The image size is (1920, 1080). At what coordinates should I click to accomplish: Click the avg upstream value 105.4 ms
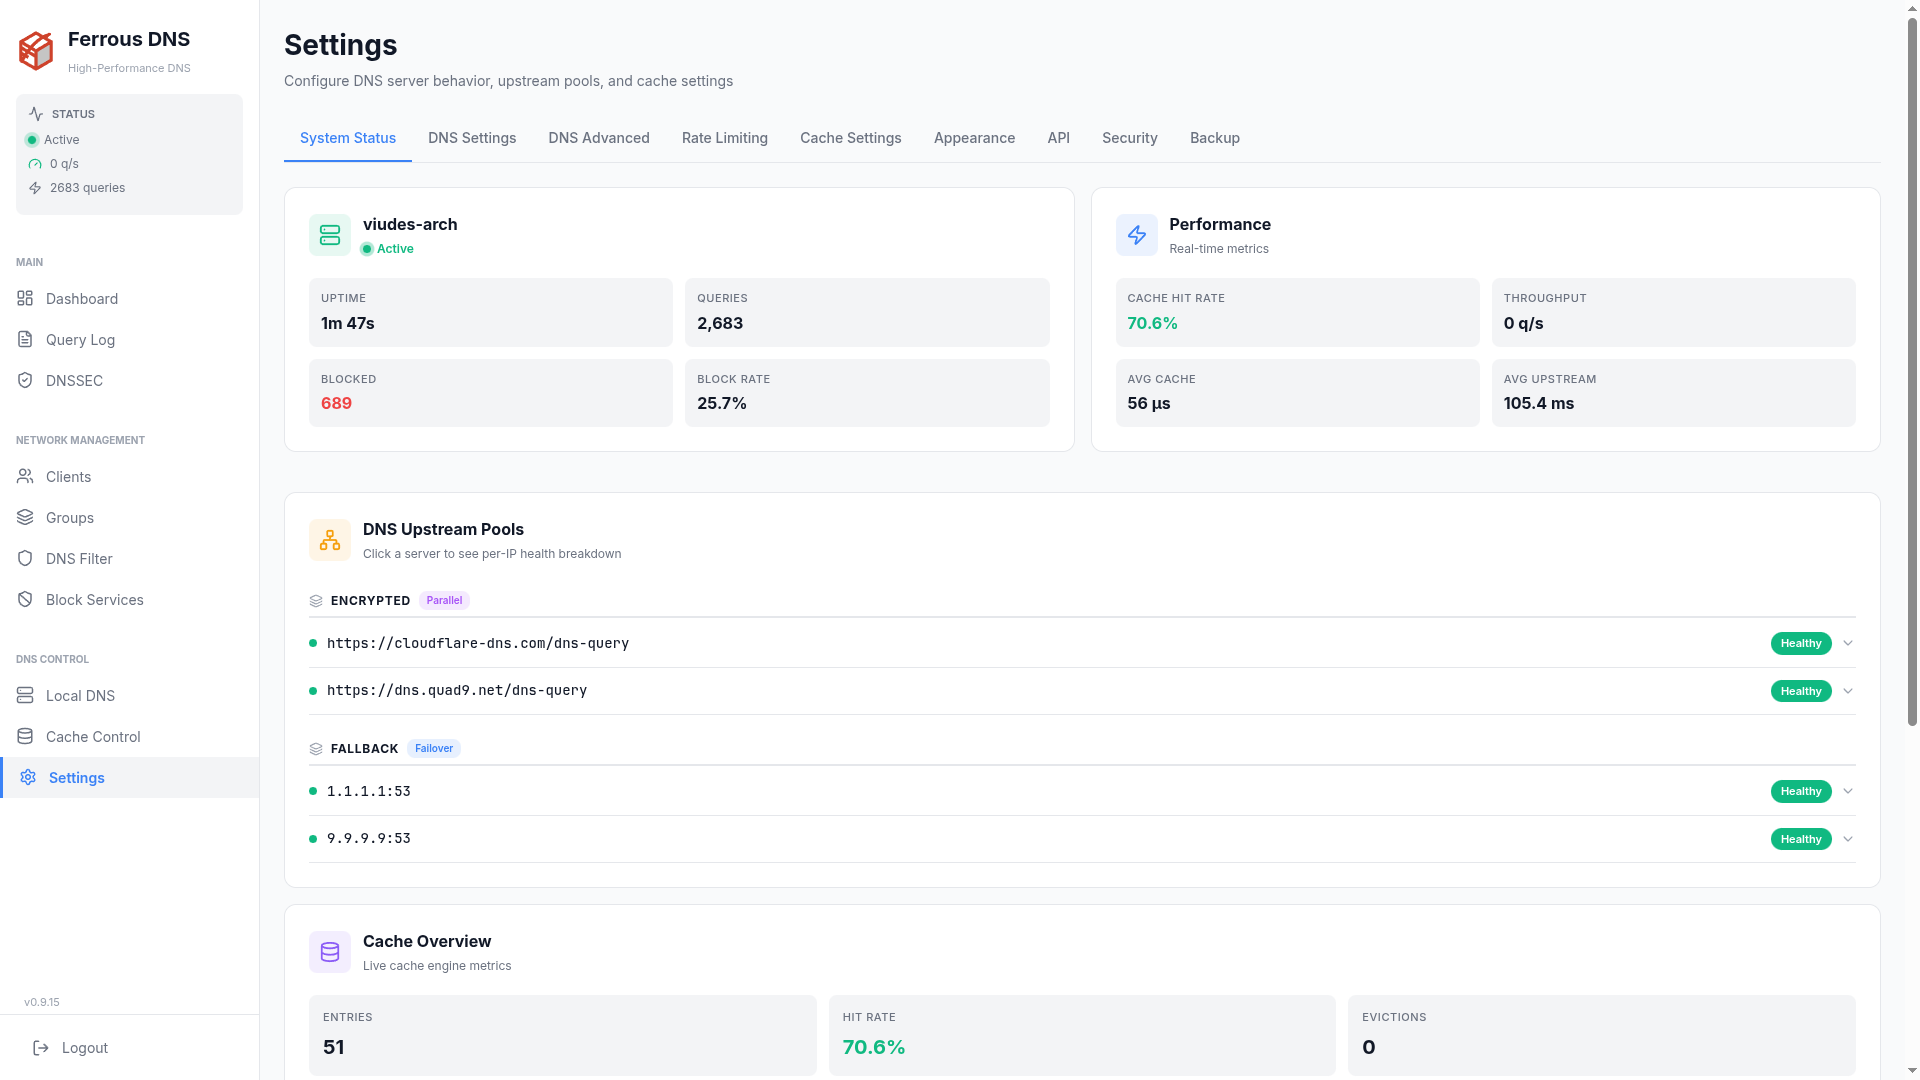tap(1539, 404)
